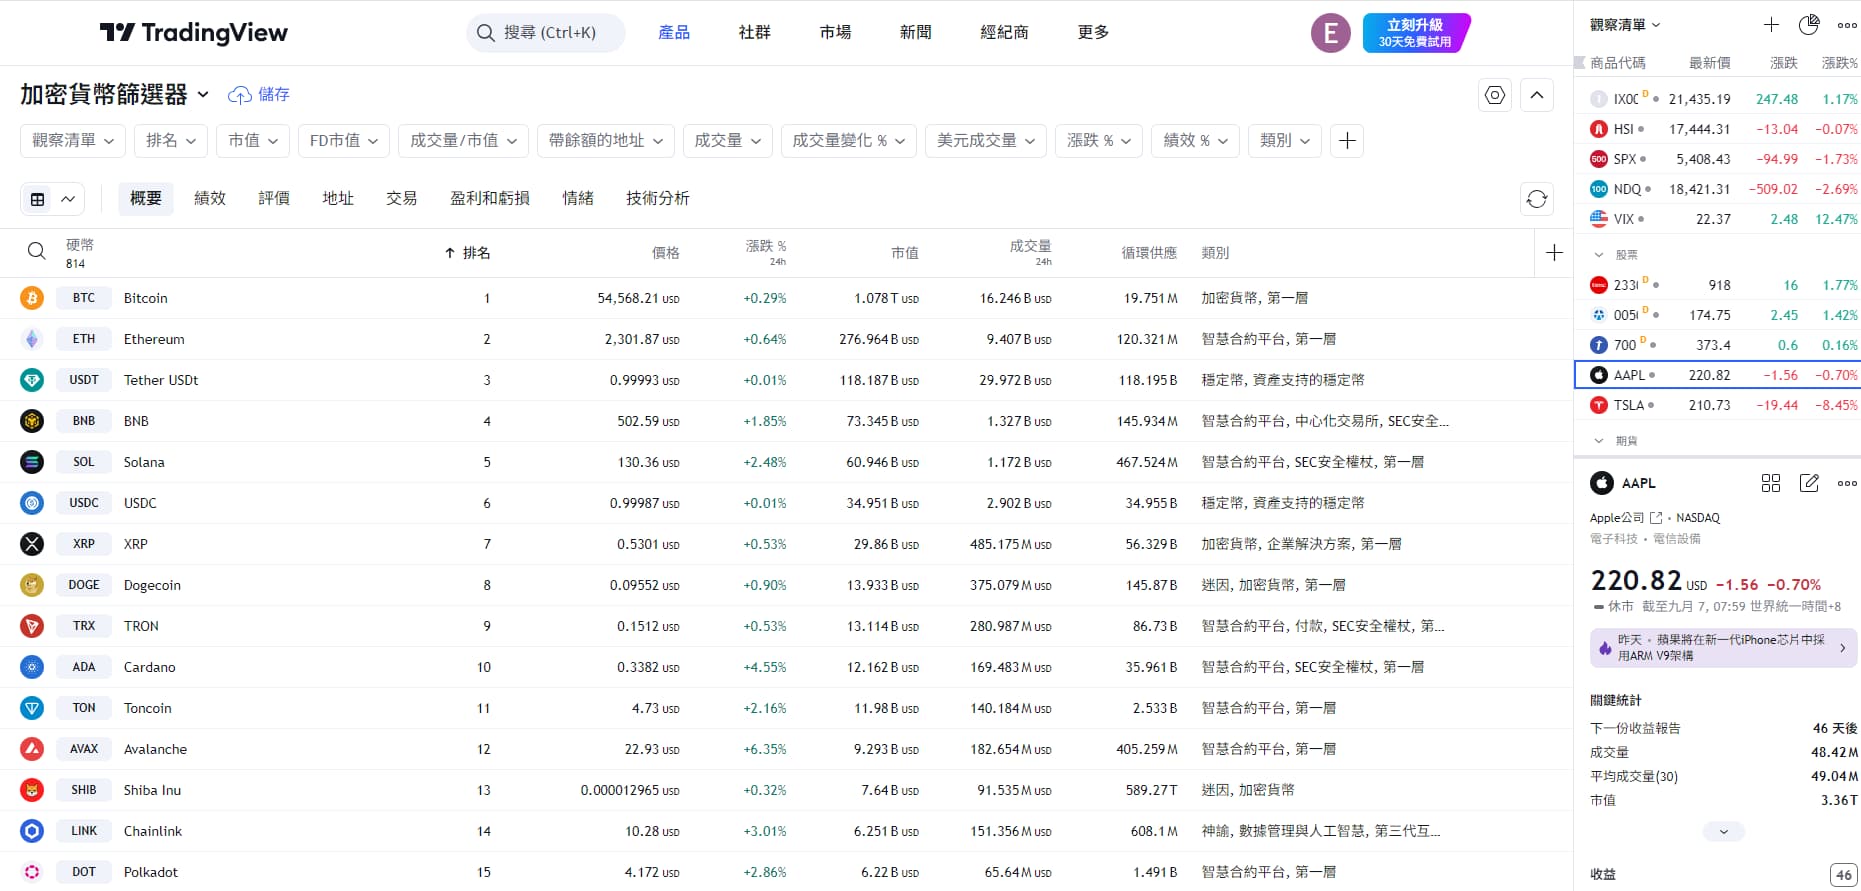Screen dimensions: 1861x891
Task: Expand more key statistics chevron
Action: point(1723,832)
